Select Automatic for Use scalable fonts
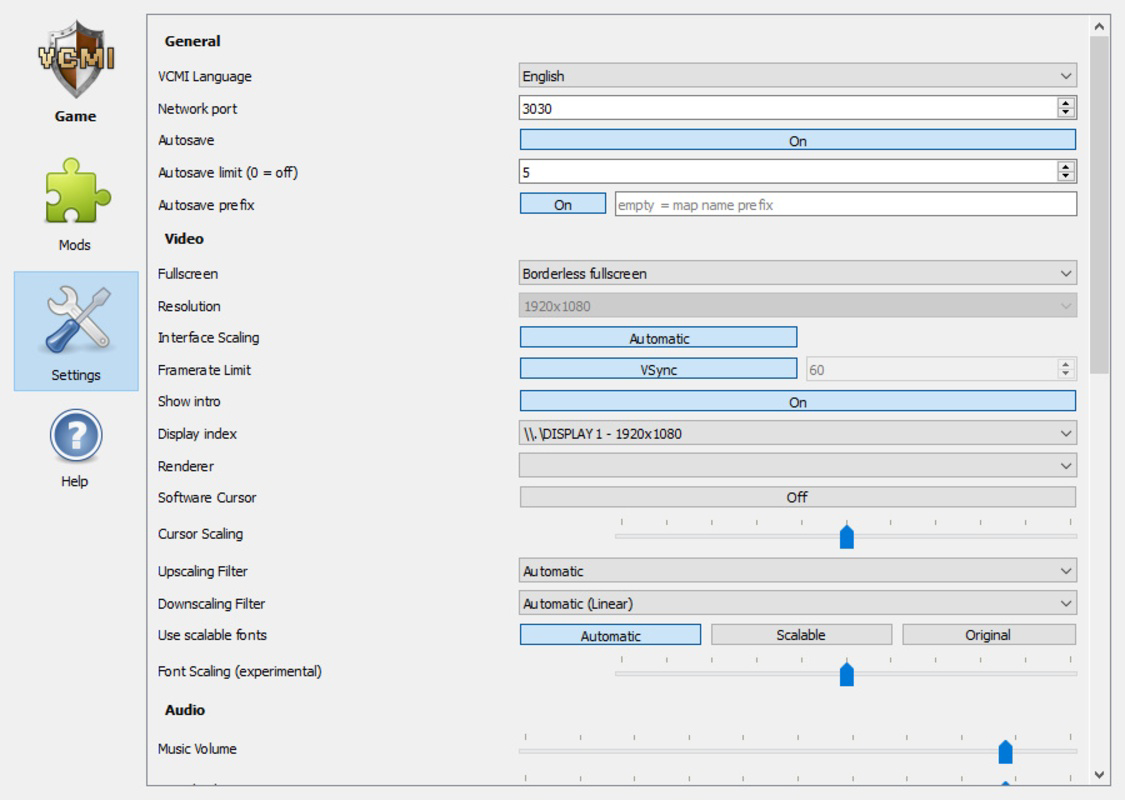Viewport: 1125px width, 800px height. click(x=610, y=635)
